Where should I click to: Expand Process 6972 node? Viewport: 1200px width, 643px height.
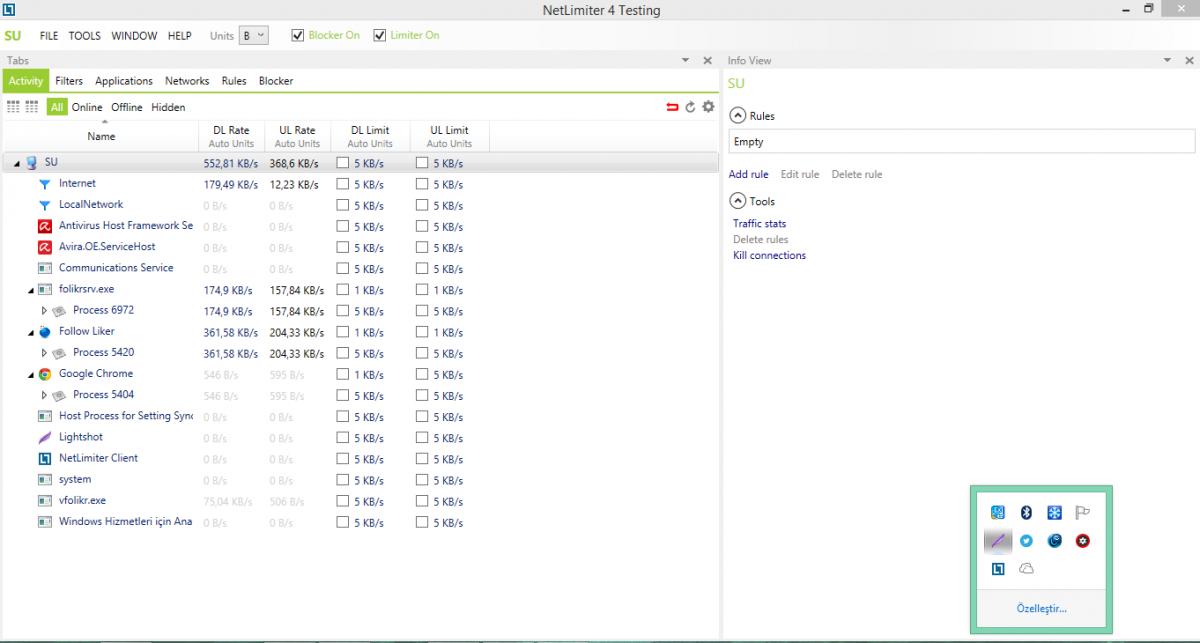[x=44, y=311]
